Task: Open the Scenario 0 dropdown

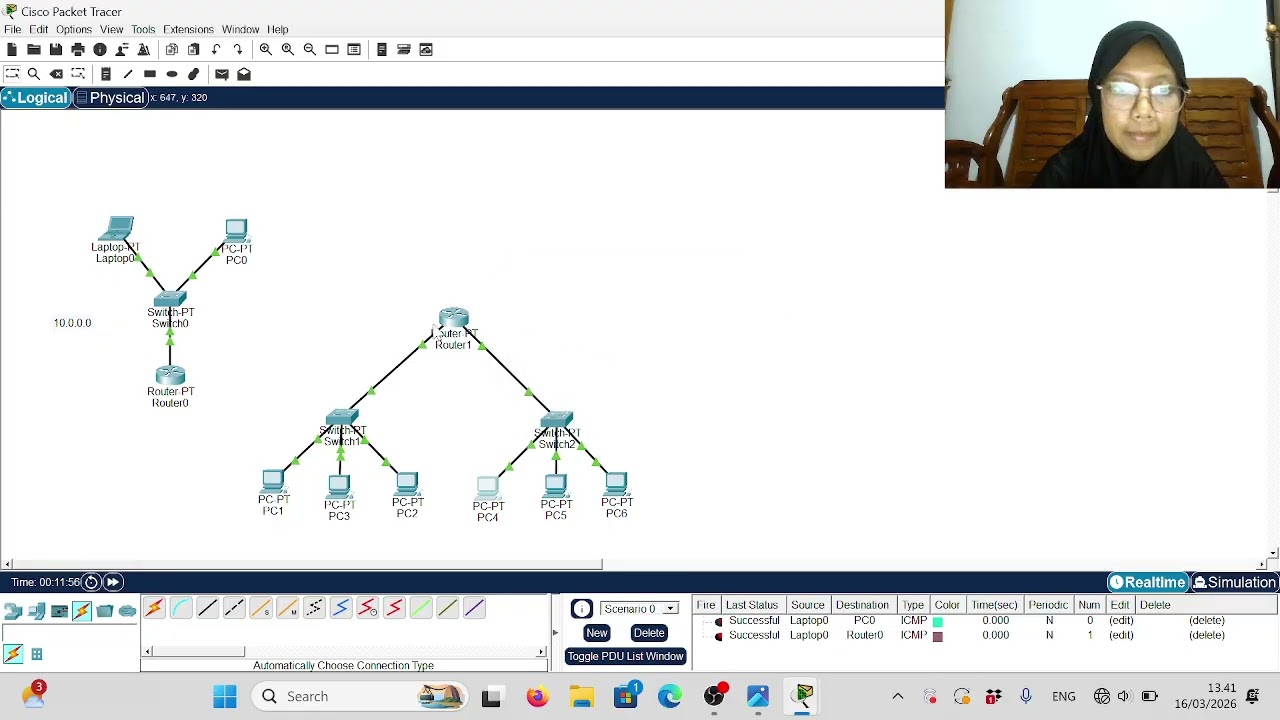Action: (639, 608)
